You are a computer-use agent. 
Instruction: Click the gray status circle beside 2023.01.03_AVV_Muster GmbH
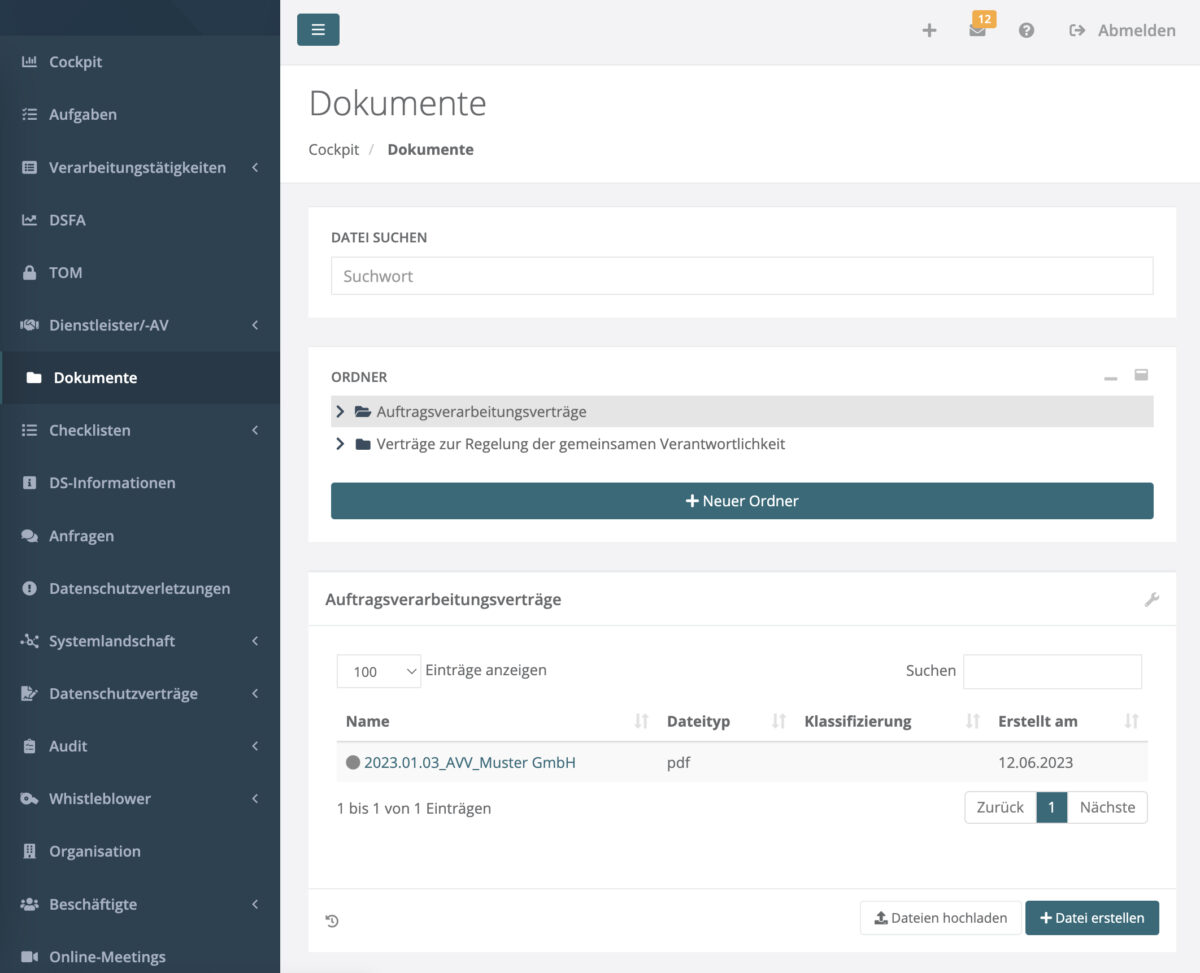tap(352, 762)
